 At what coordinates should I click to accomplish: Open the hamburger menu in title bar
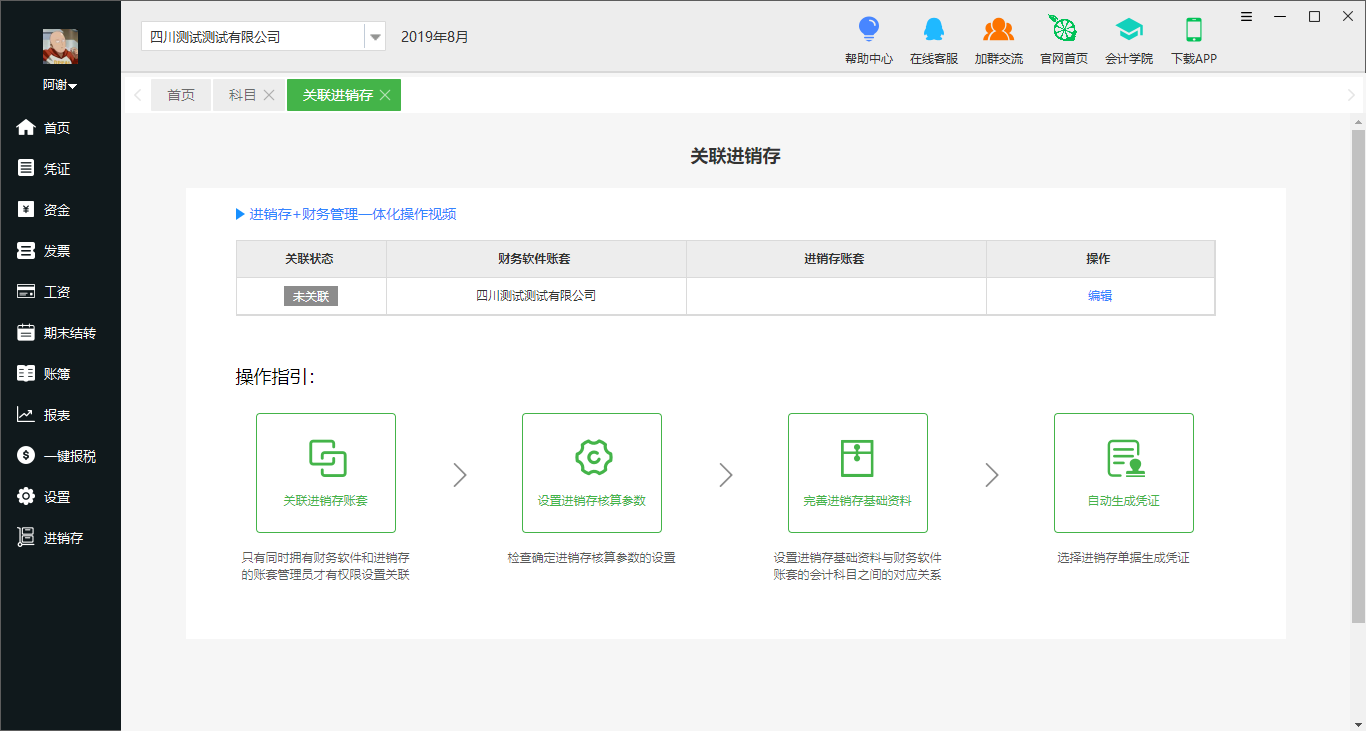[1246, 16]
